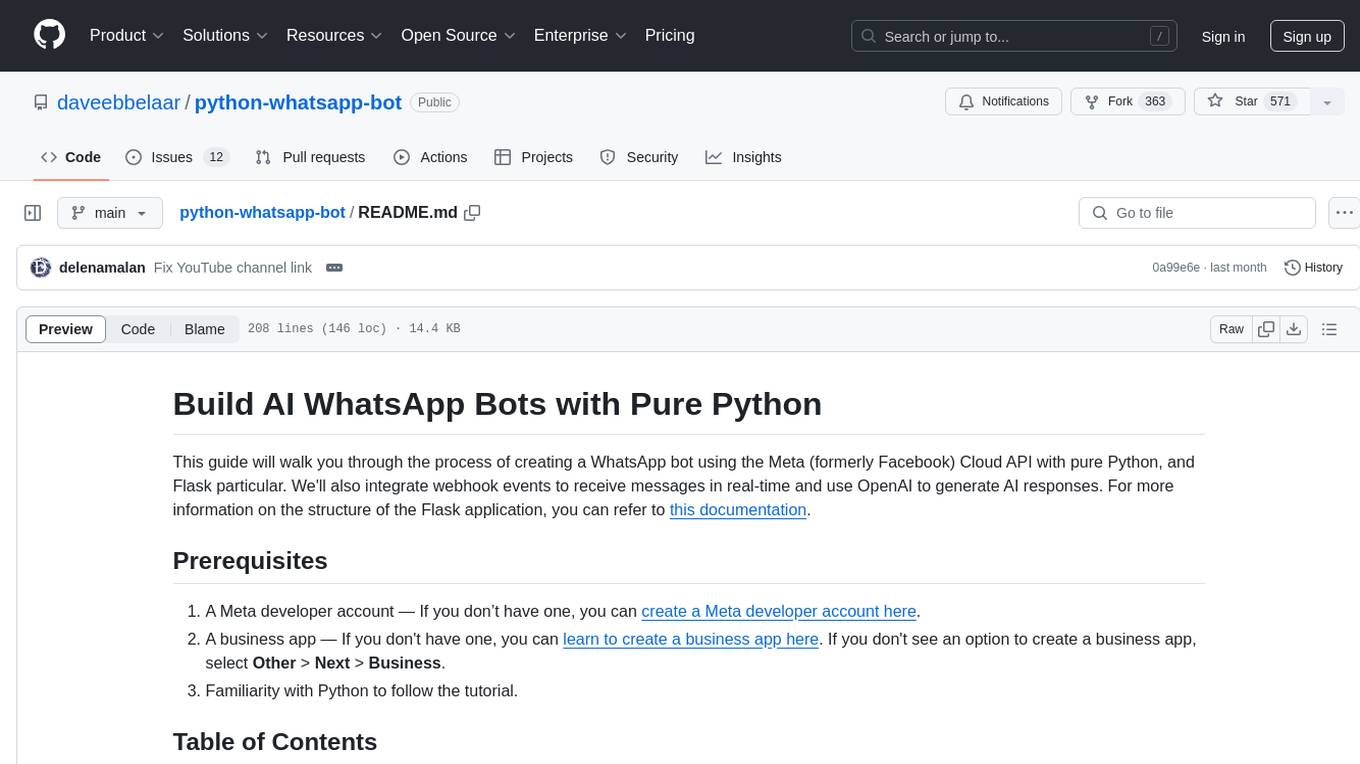Open the Pricing page
The width and height of the screenshot is (1360, 764).
[670, 35]
